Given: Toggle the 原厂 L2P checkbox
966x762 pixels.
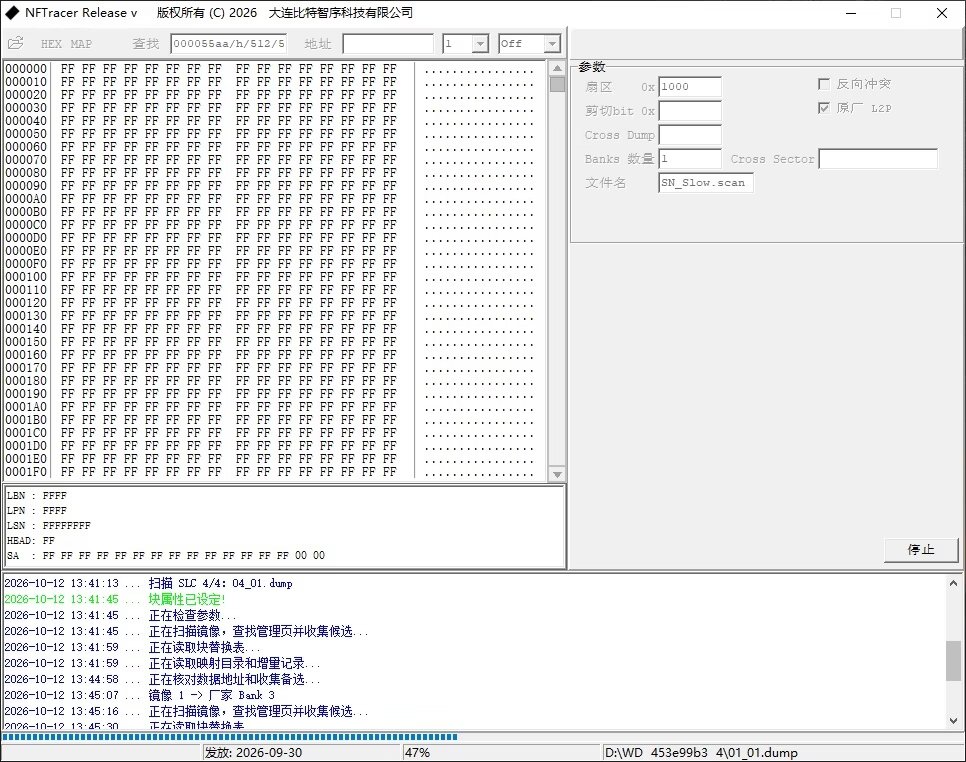Looking at the screenshot, I should click(824, 108).
